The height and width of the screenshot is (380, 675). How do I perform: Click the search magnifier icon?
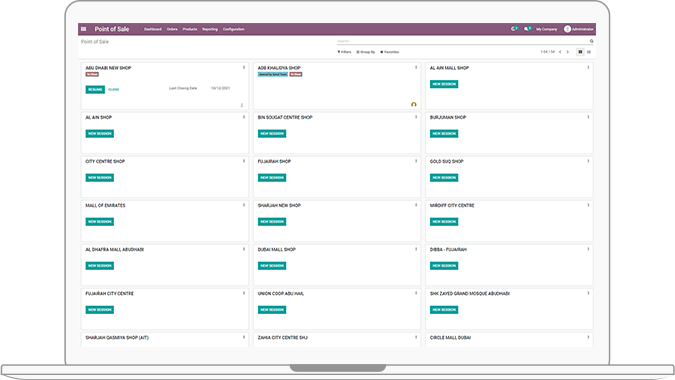click(x=591, y=41)
